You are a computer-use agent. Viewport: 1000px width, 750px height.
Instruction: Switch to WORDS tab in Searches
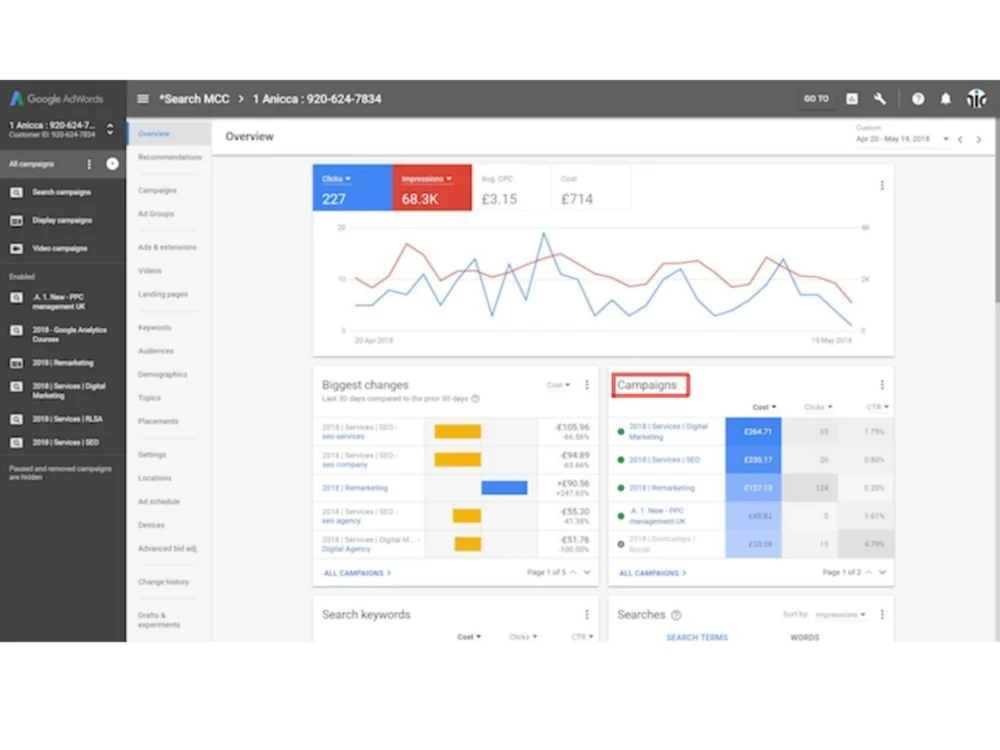pyautogui.click(x=805, y=637)
